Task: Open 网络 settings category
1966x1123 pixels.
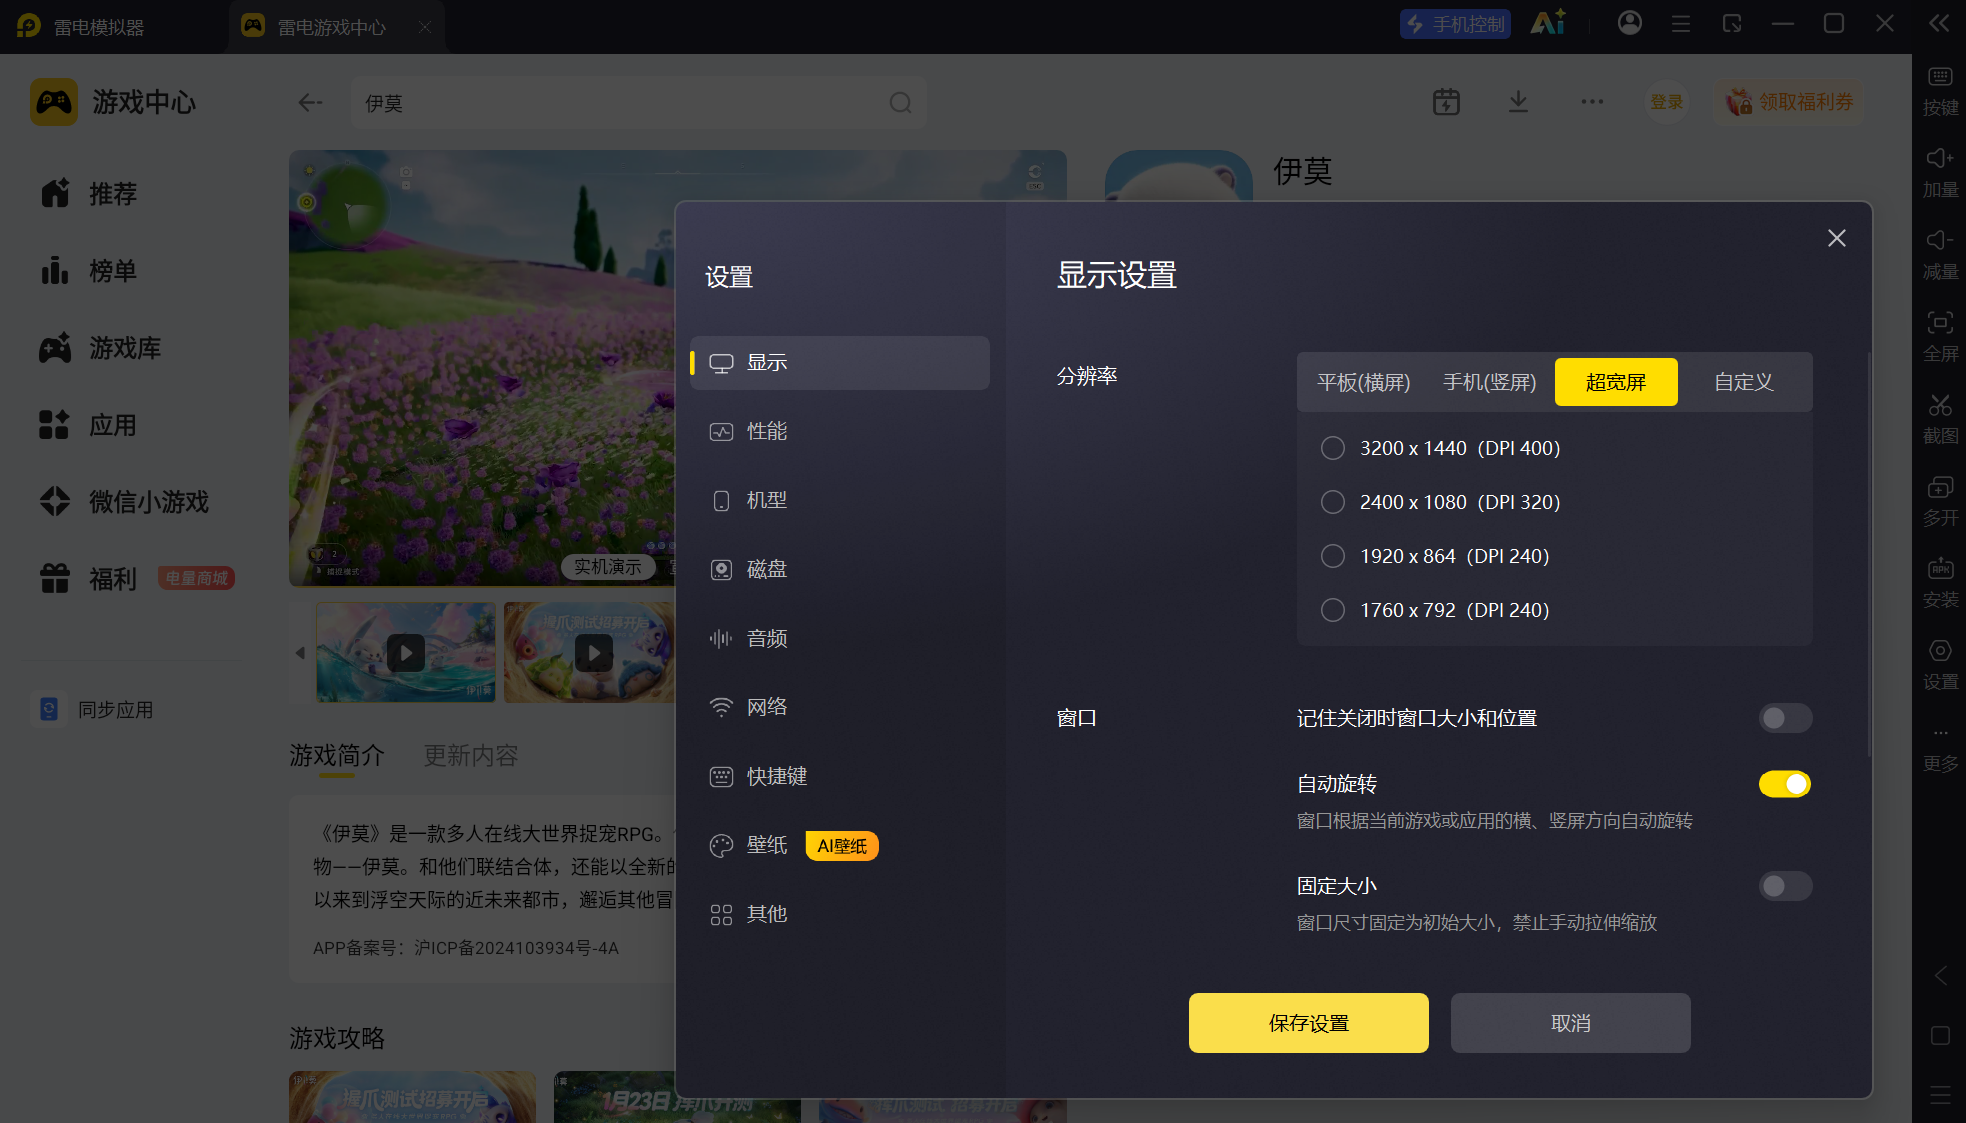Action: click(840, 708)
